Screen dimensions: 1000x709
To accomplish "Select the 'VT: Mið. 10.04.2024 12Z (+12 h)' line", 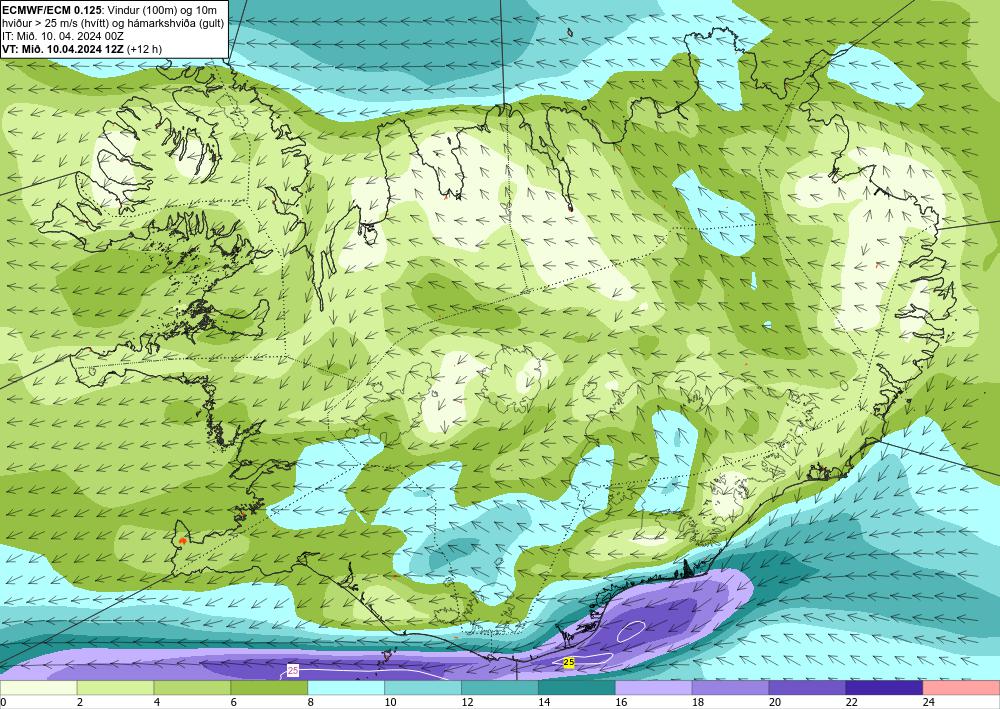I will (82, 48).
